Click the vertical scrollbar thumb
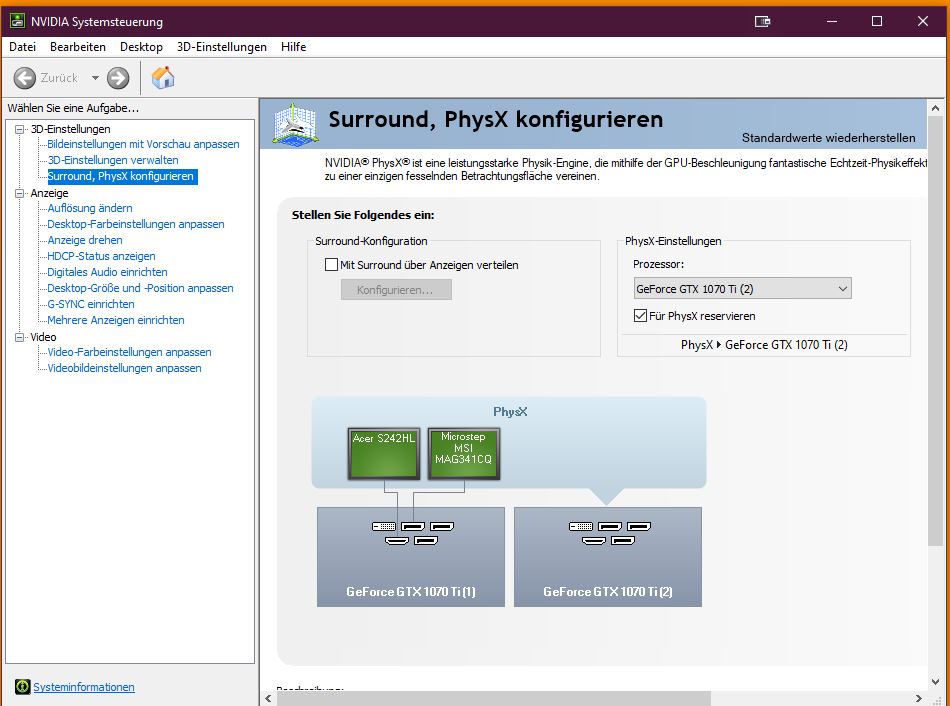 (x=935, y=331)
